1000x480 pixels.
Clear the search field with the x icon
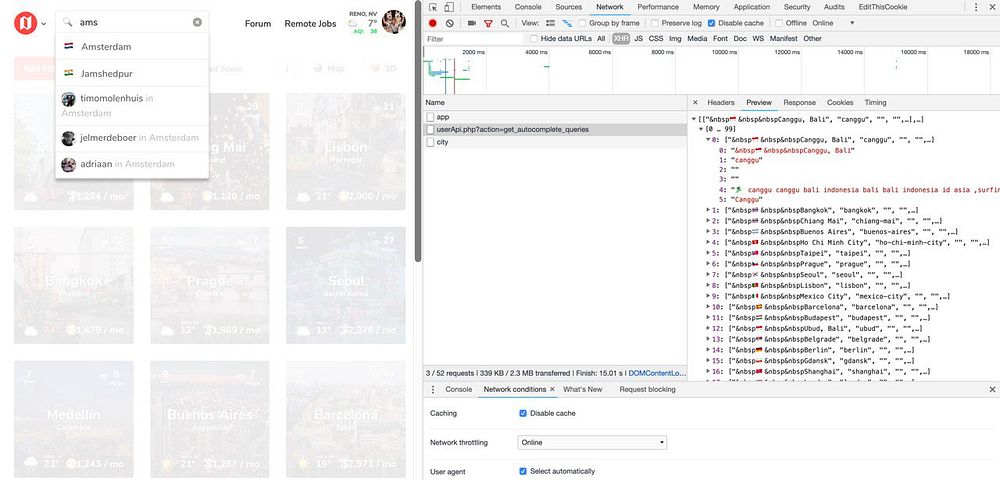pyautogui.click(x=197, y=22)
